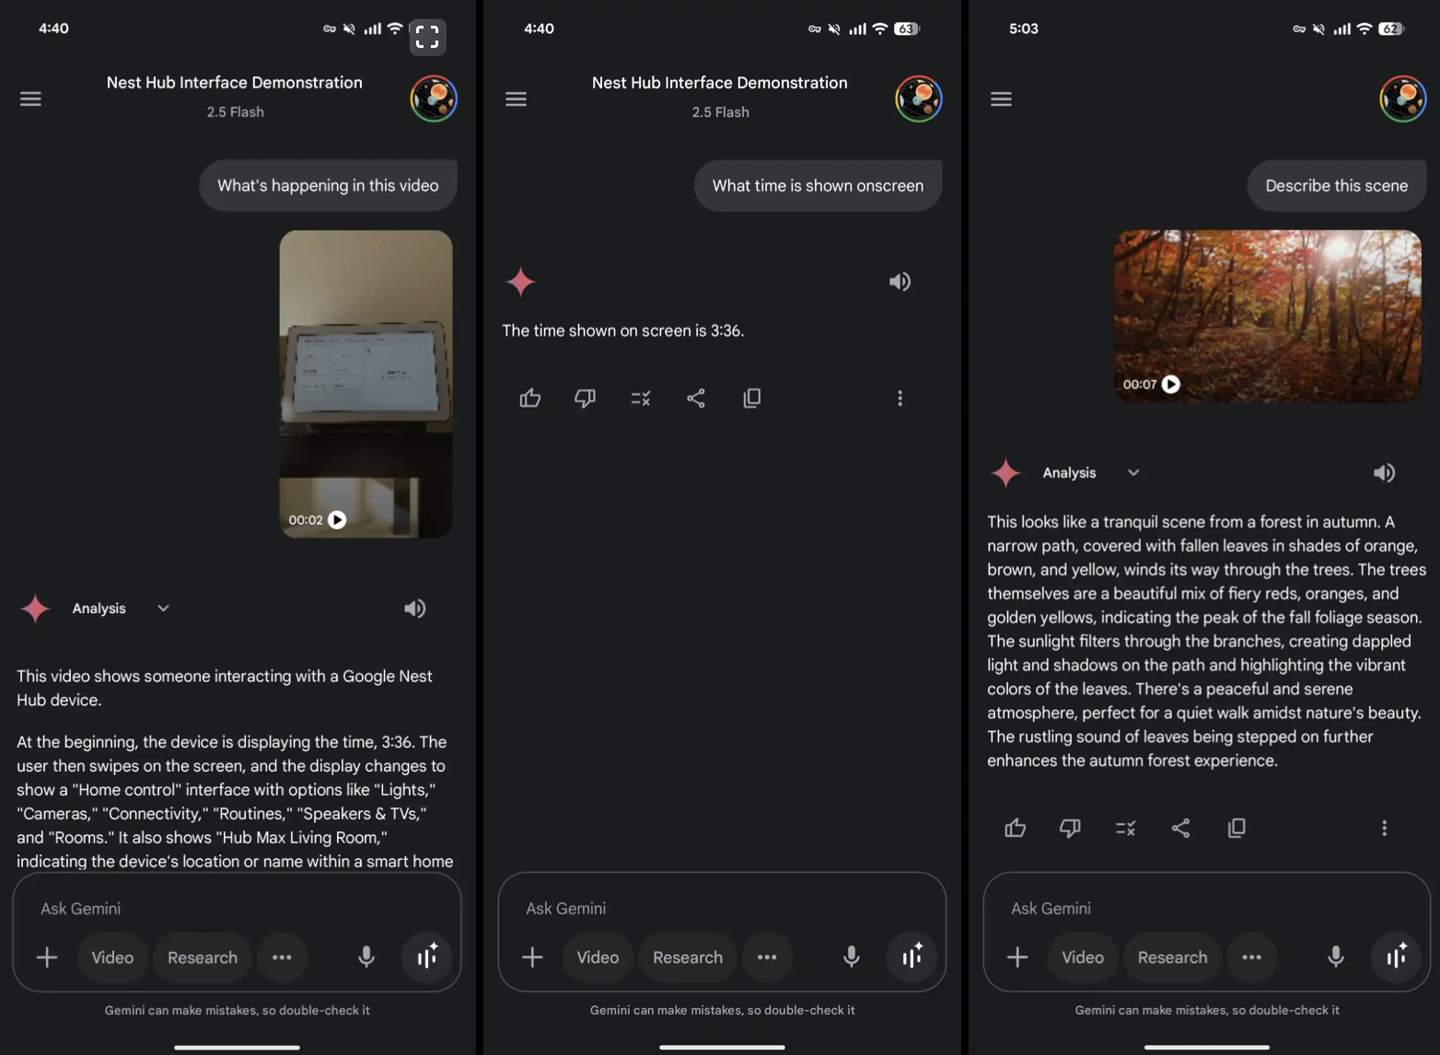Dislike the autumn forest scene description

click(x=1070, y=828)
